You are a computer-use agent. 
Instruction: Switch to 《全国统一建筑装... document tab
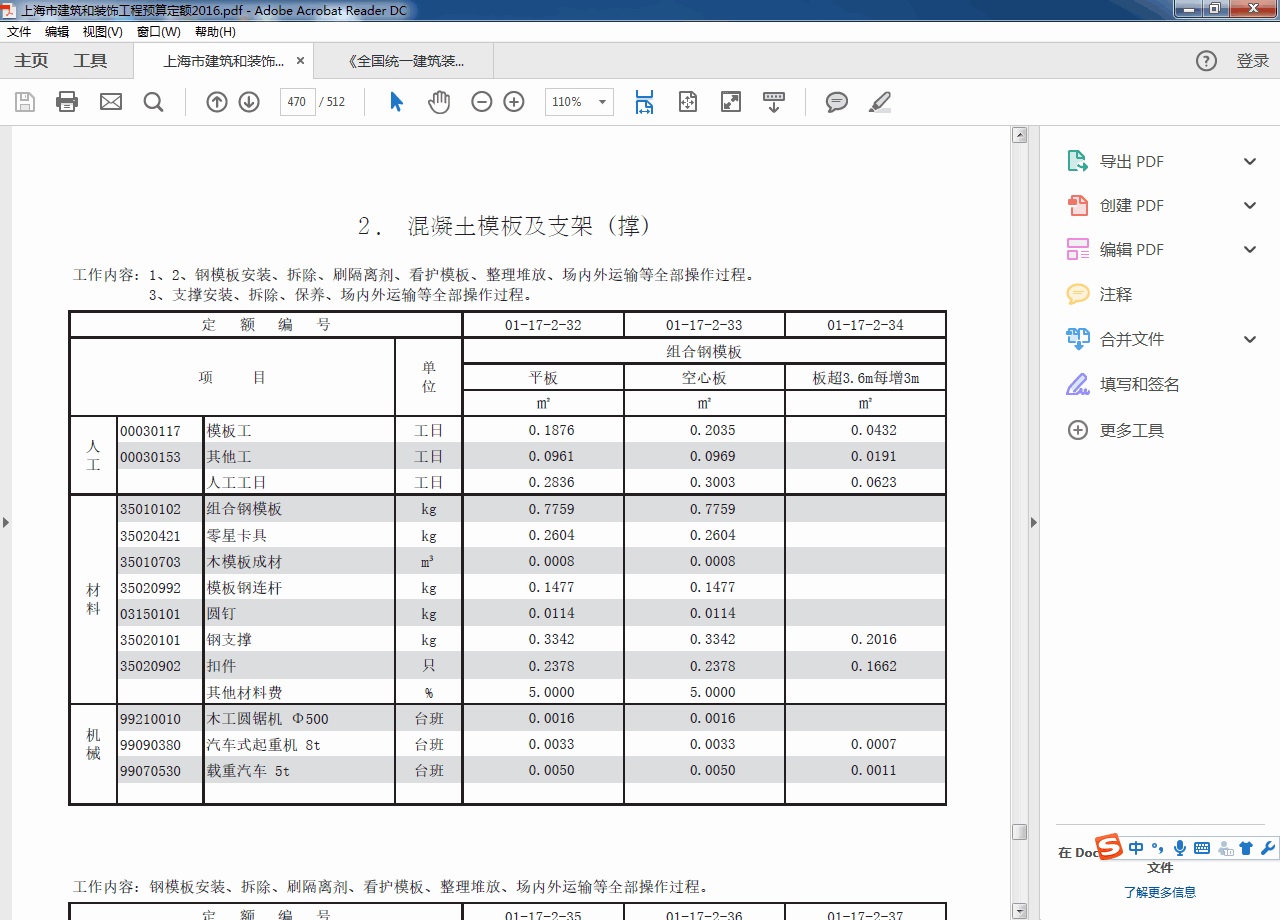pyautogui.click(x=406, y=61)
